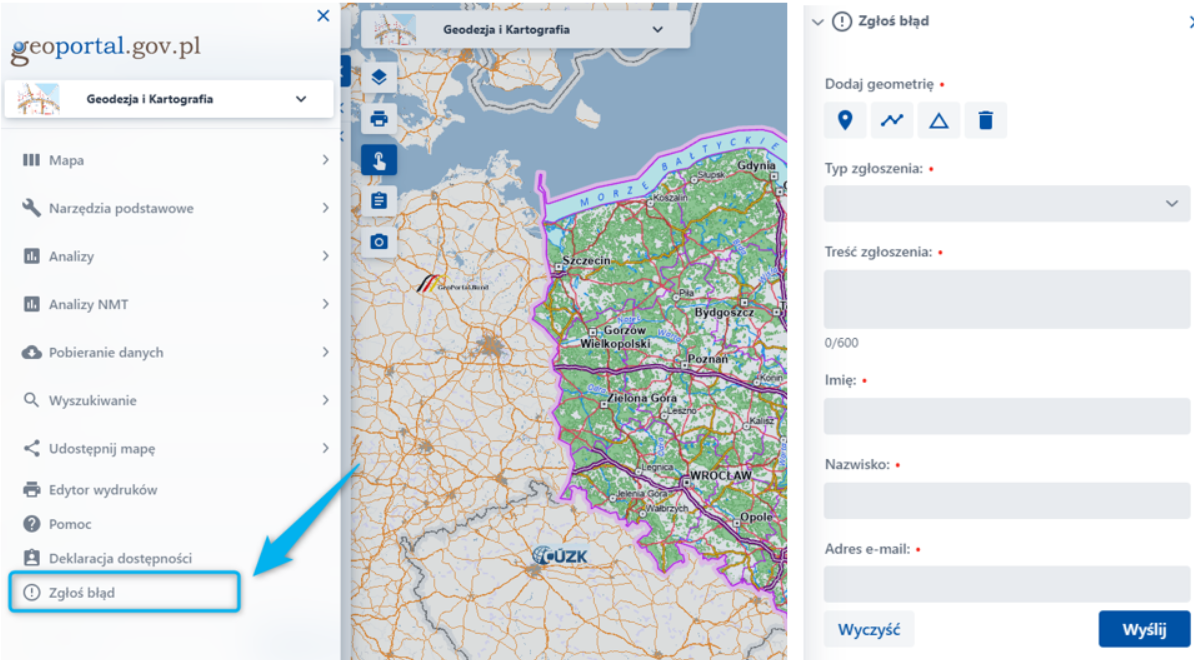Image resolution: width=1194 pixels, height=660 pixels.
Task: Expand the Mapa menu item
Action: tap(175, 160)
